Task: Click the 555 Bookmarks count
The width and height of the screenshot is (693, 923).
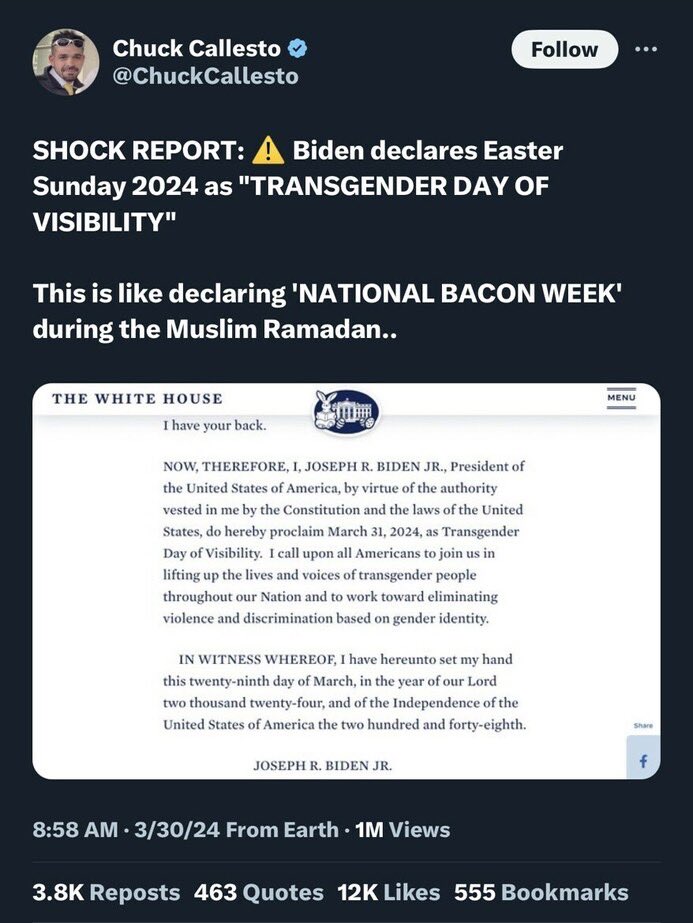Action: coord(541,892)
